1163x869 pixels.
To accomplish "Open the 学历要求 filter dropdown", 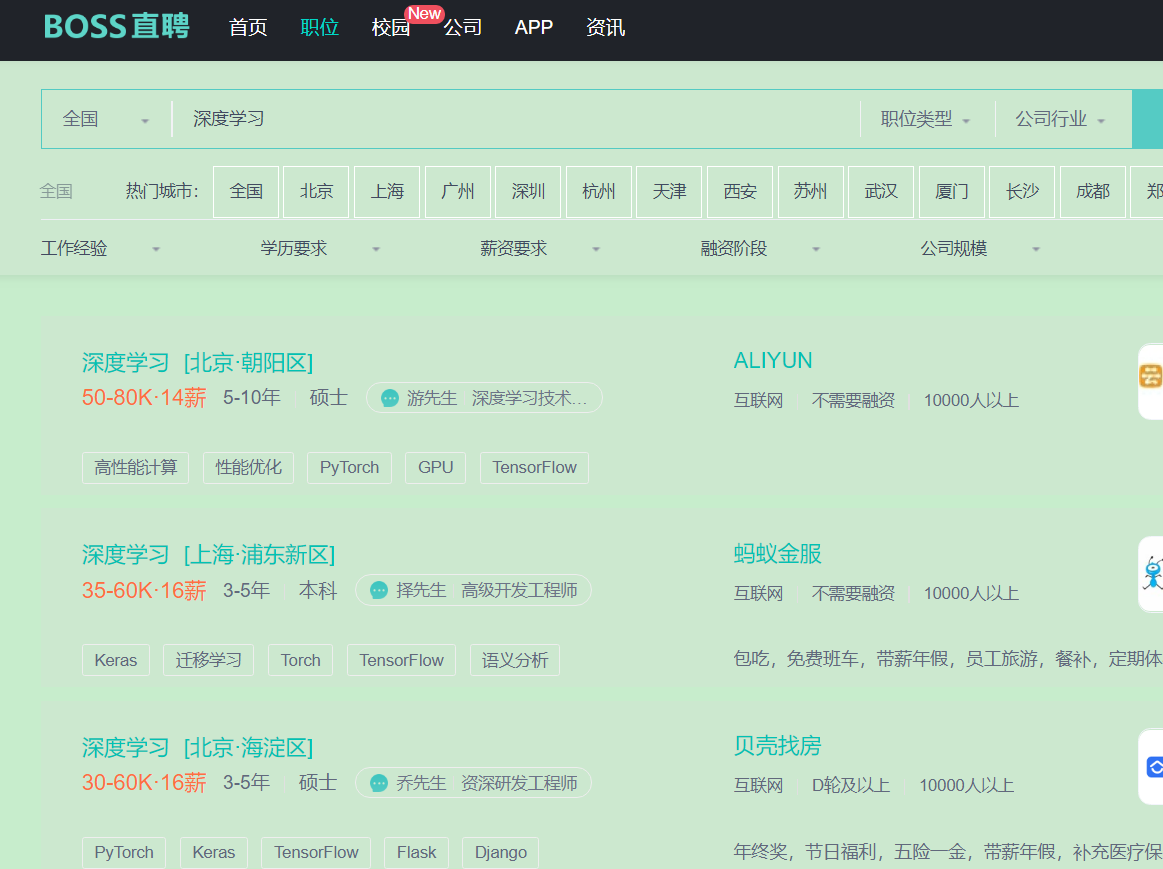I will click(x=320, y=248).
